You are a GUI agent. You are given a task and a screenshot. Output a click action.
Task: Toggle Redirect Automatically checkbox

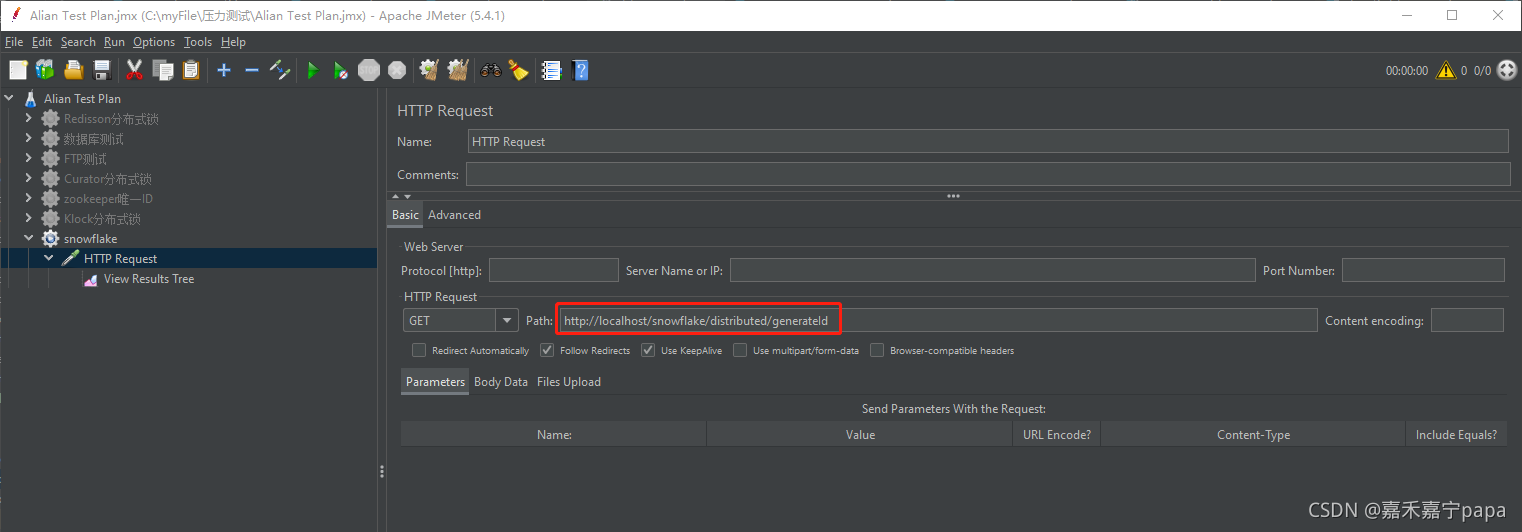pos(419,350)
